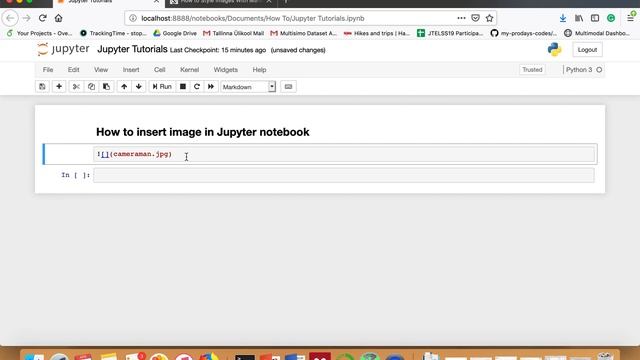The image size is (640, 360).
Task: Open the File menu
Action: (48, 70)
